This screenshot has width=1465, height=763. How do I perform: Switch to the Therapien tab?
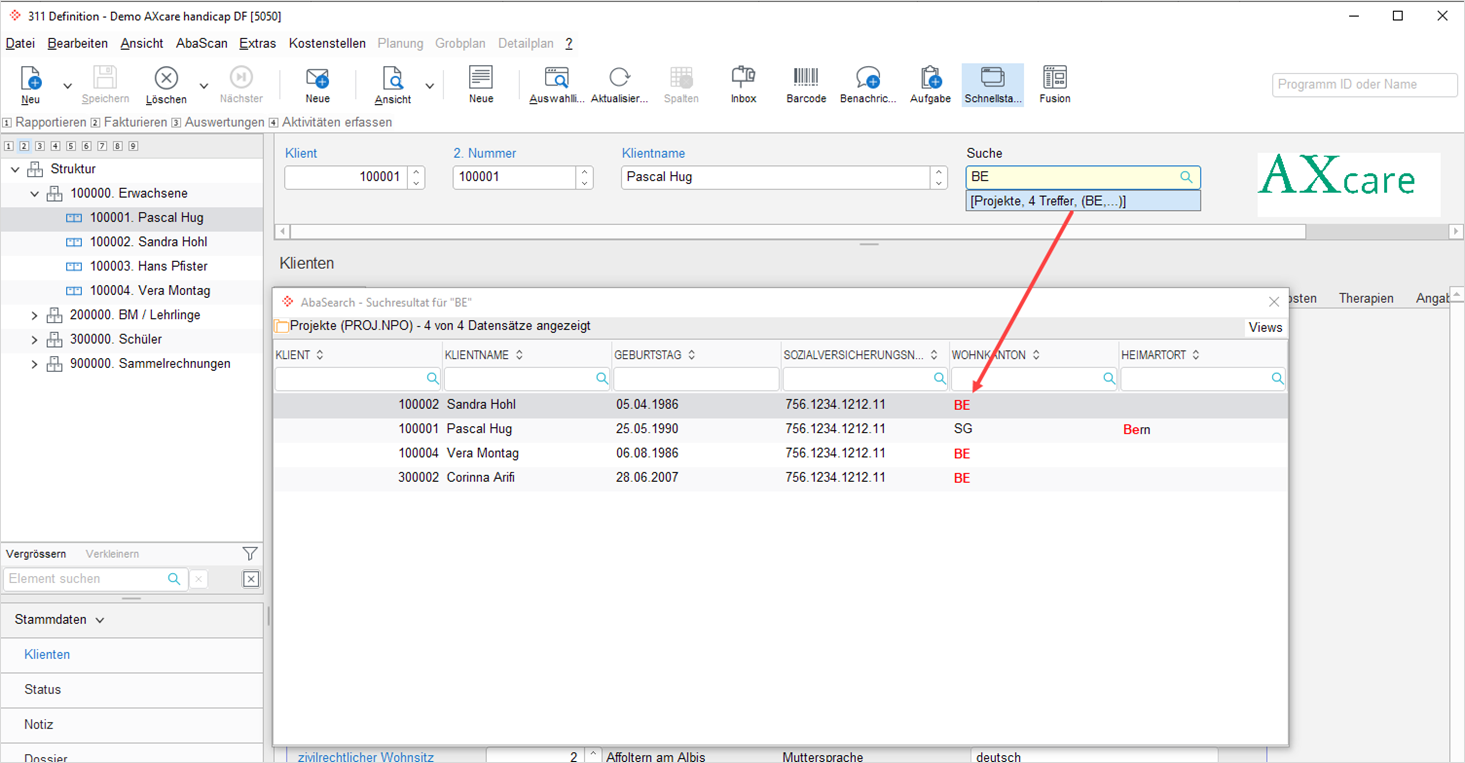(x=1366, y=298)
